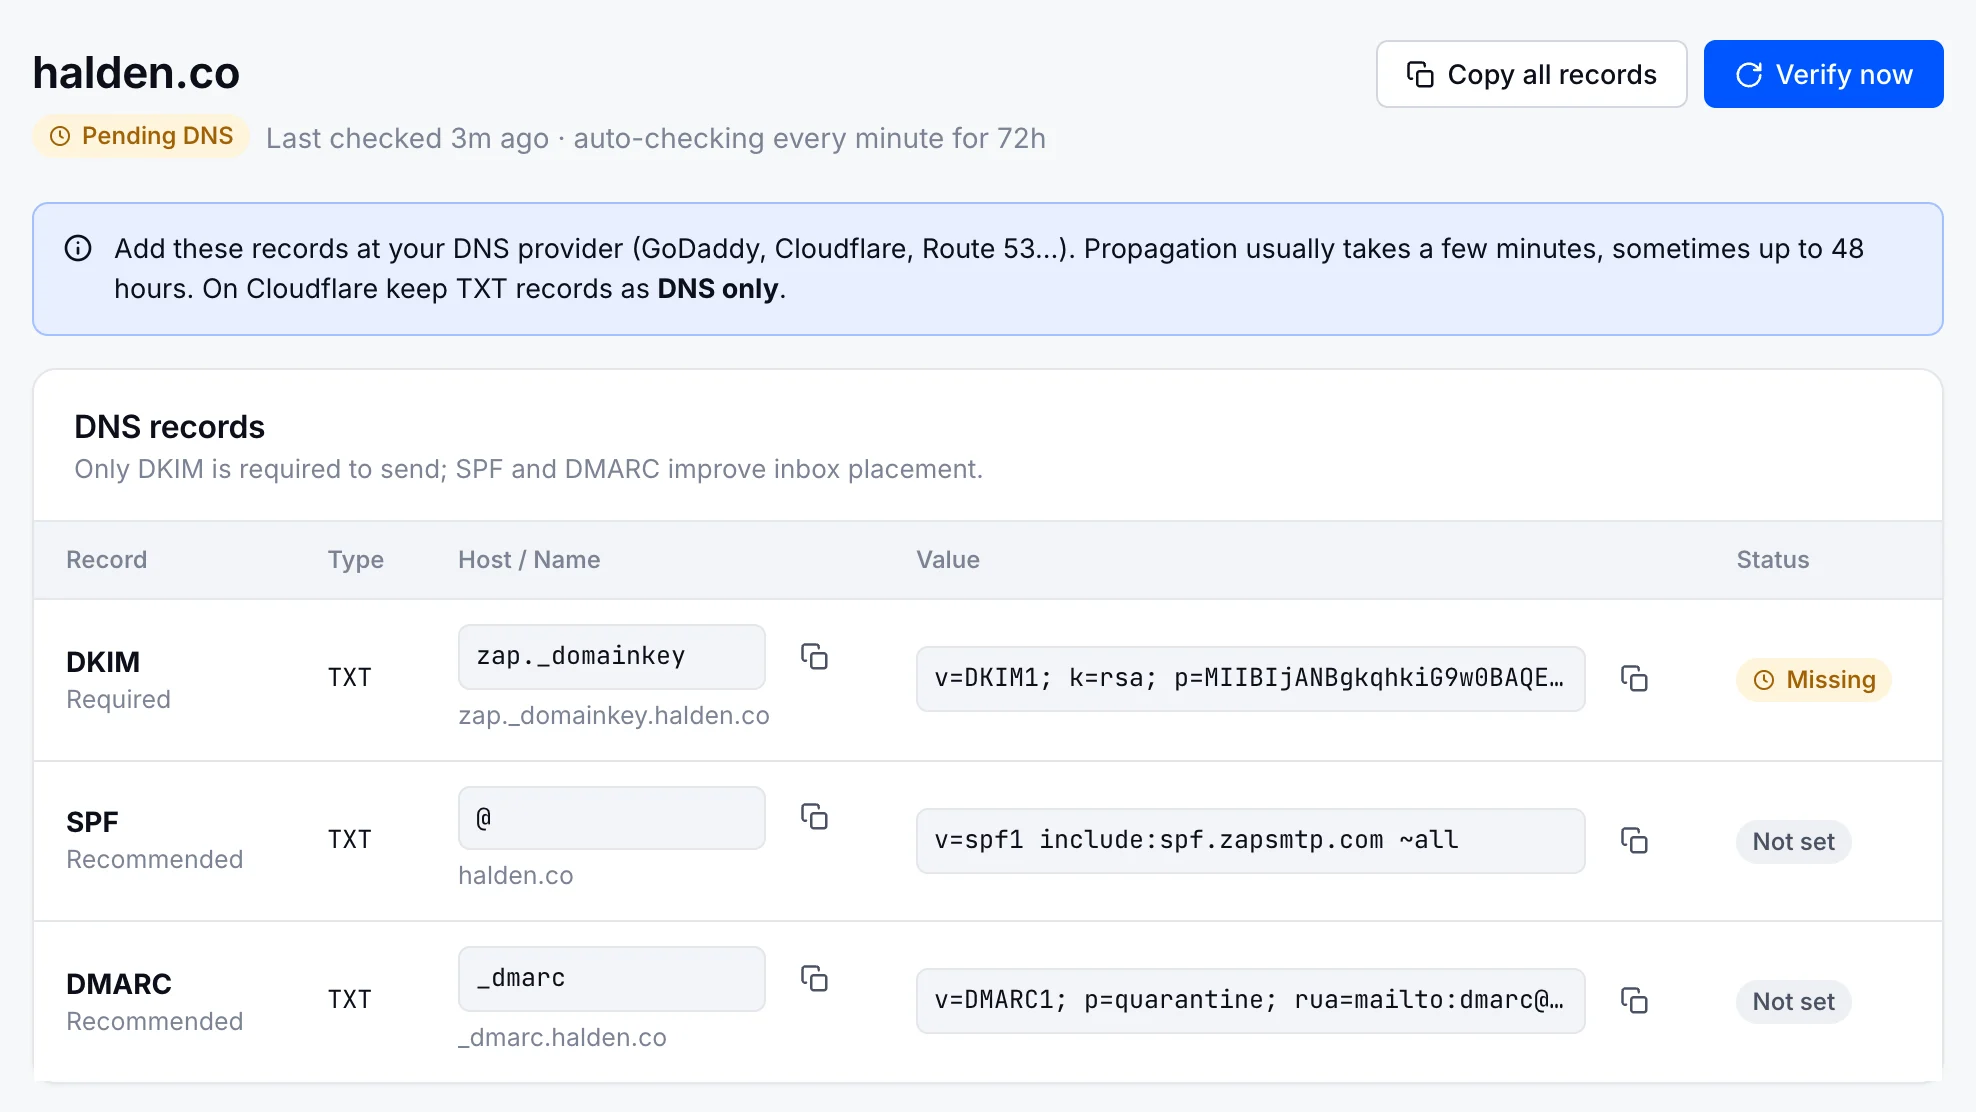Click the DKIM record label
Viewport: 1976px width, 1112px height.
coord(103,662)
